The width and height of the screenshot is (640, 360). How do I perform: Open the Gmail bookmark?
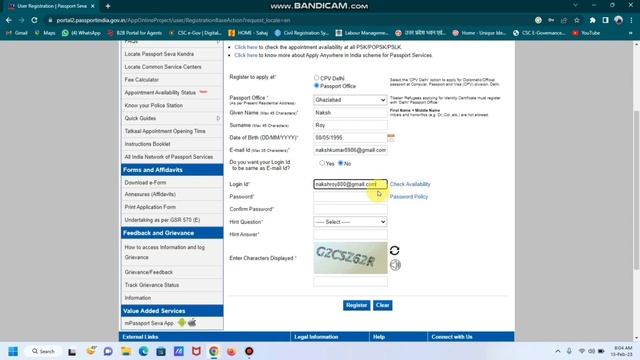17,33
